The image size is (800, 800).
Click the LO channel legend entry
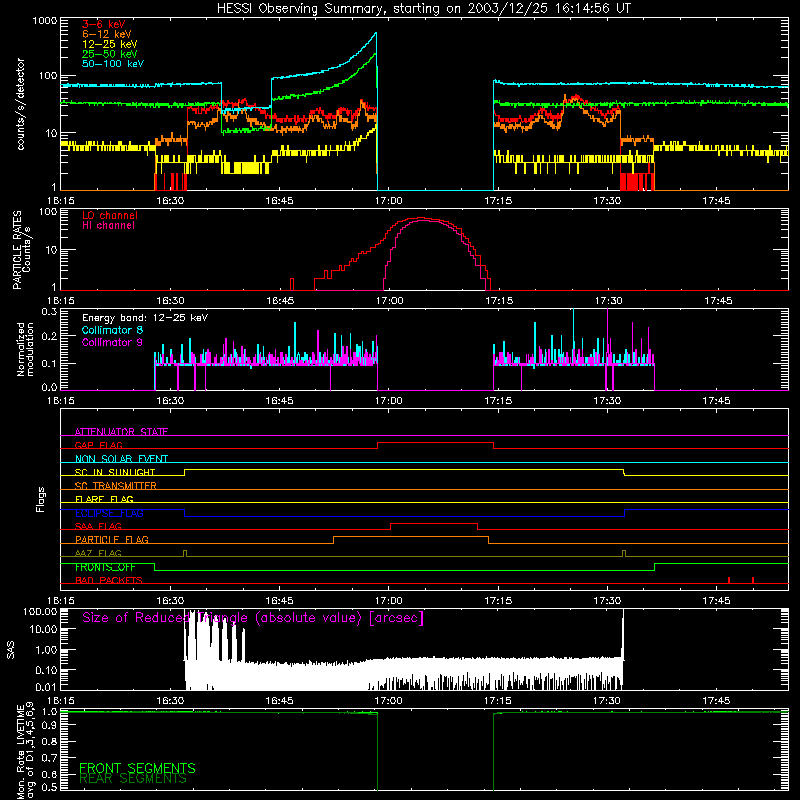coord(110,215)
